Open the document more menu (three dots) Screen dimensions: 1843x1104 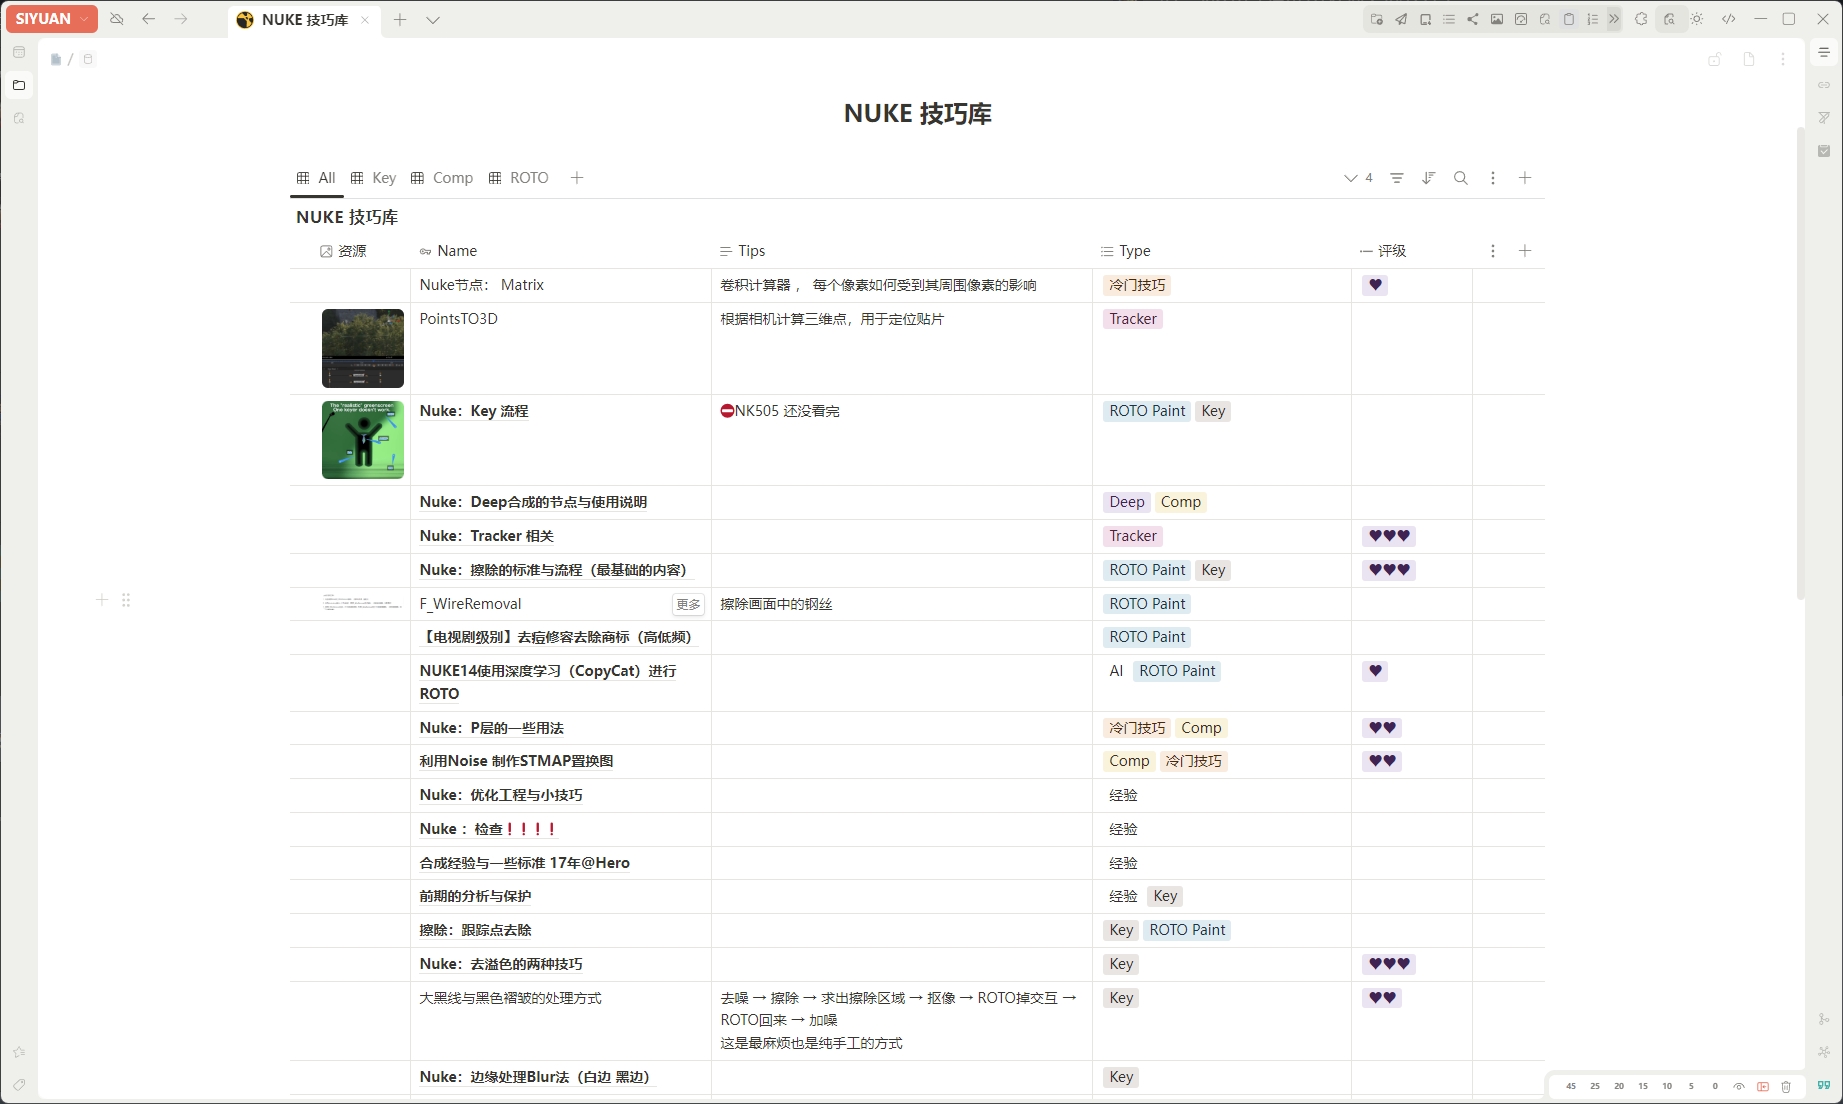click(1783, 59)
